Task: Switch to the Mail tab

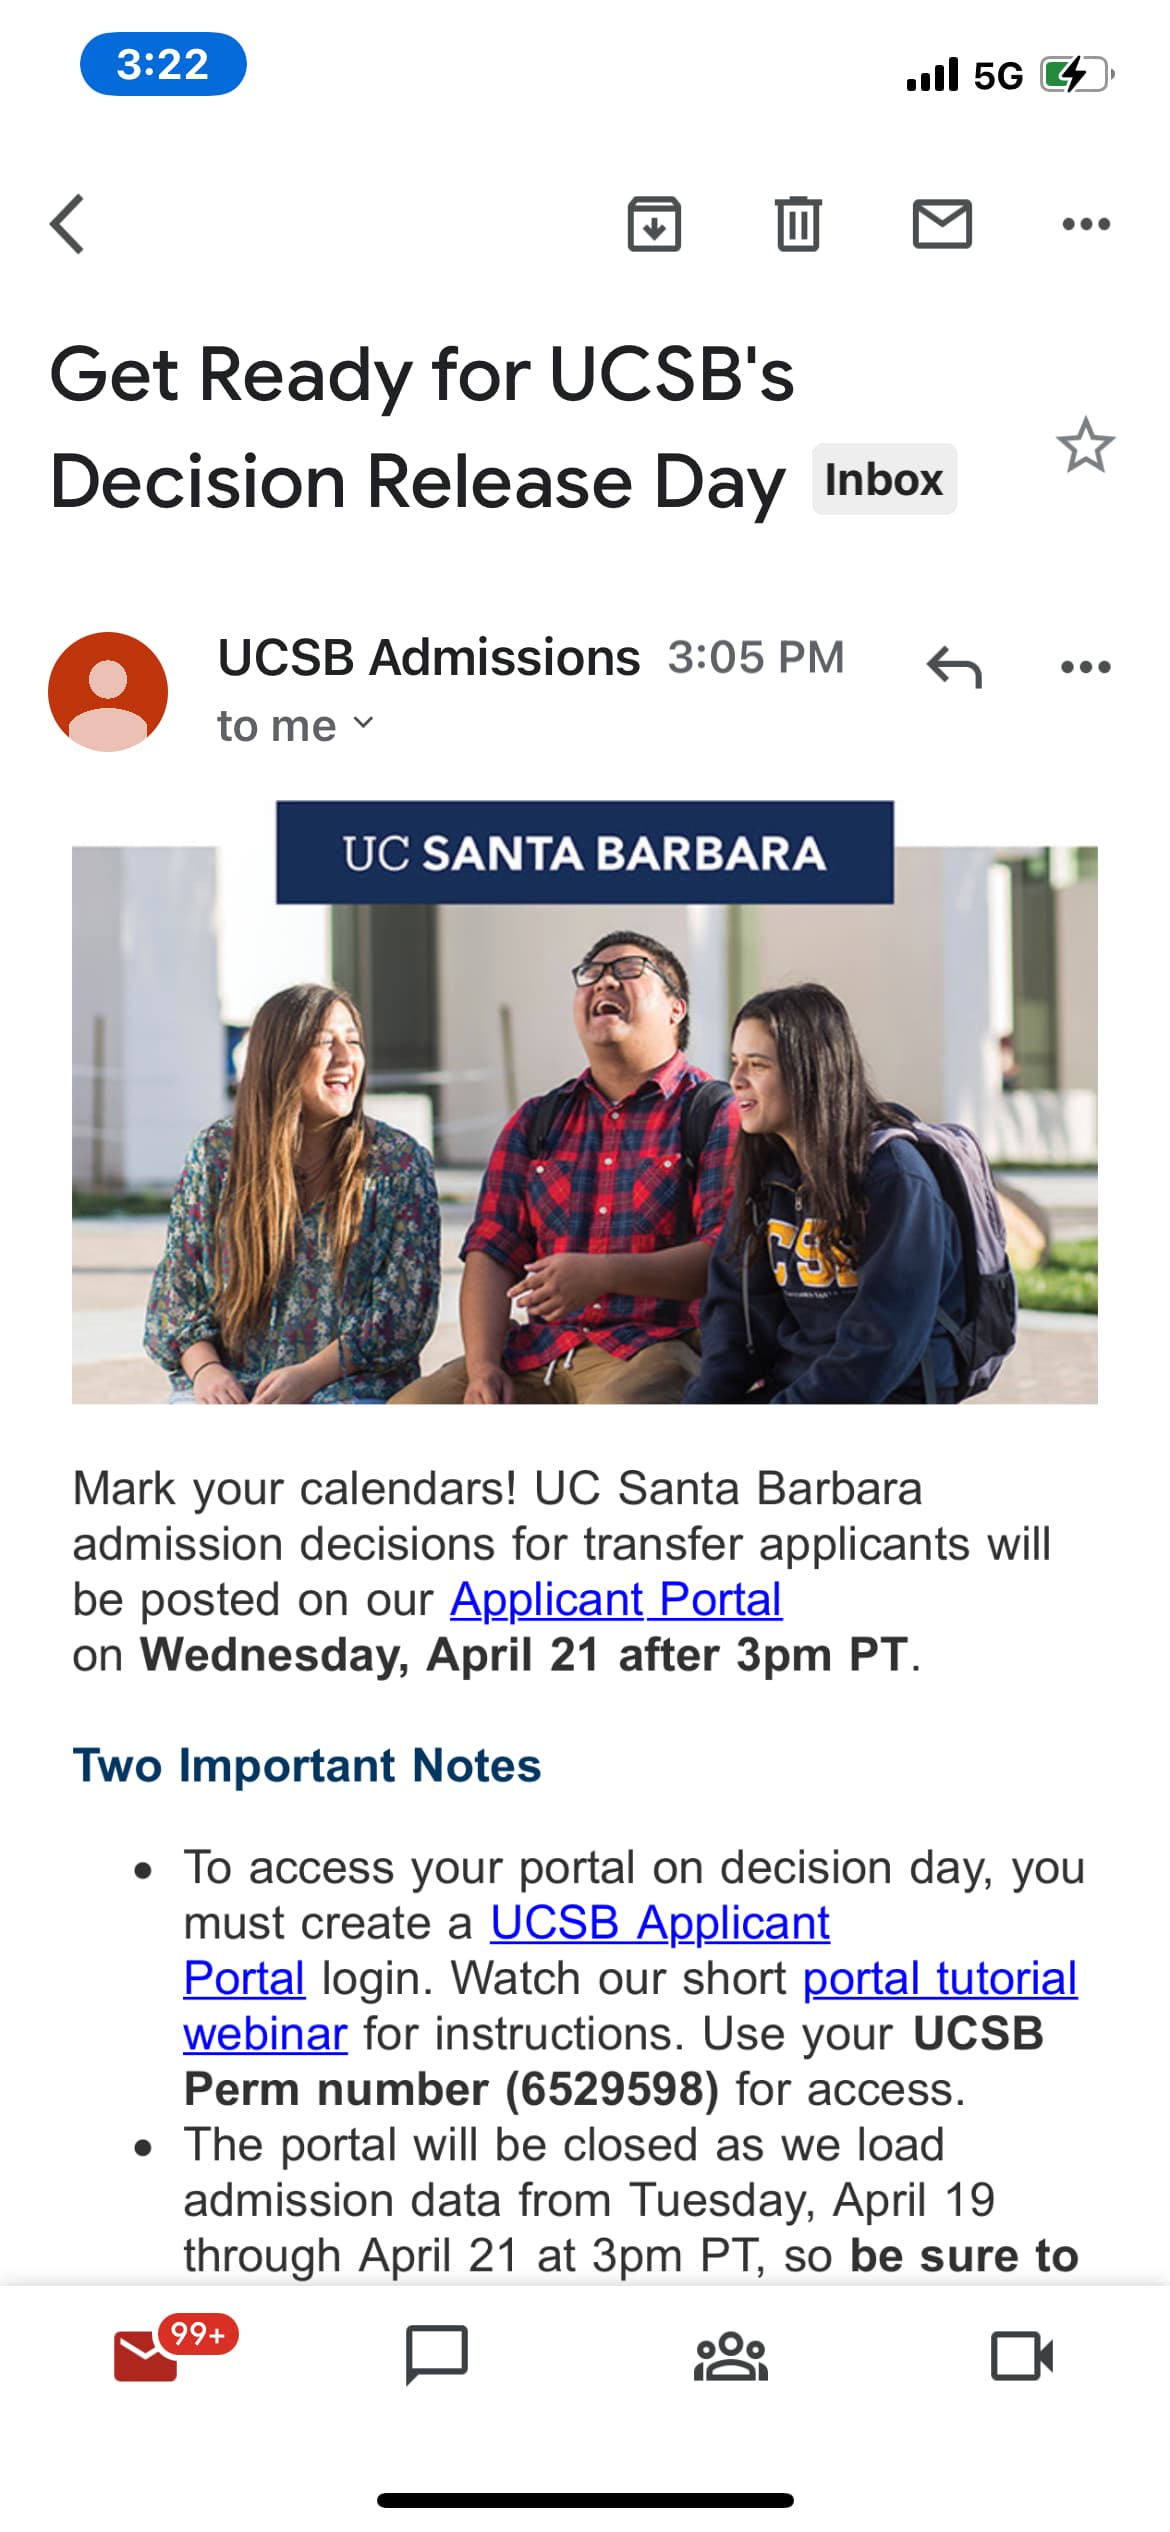Action: click(x=147, y=2355)
